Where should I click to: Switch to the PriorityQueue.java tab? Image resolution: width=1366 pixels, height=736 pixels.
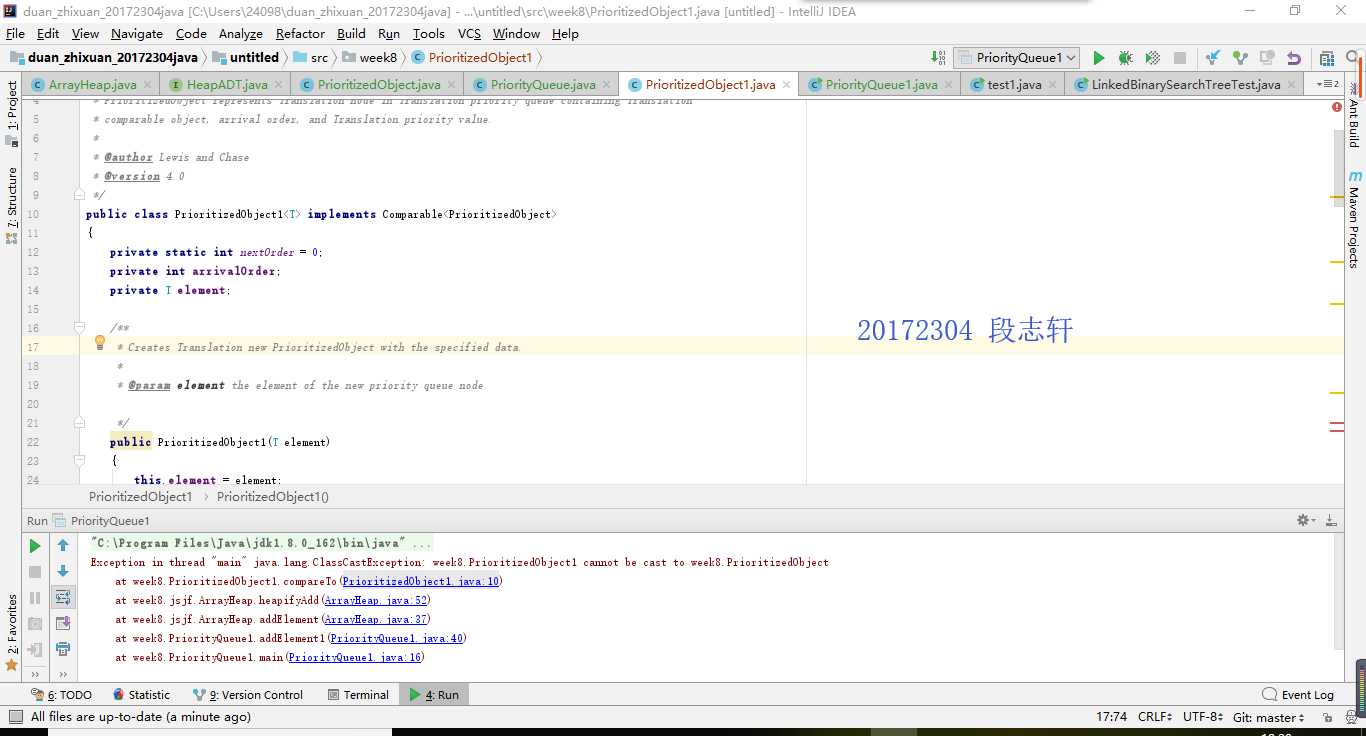pyautogui.click(x=543, y=84)
